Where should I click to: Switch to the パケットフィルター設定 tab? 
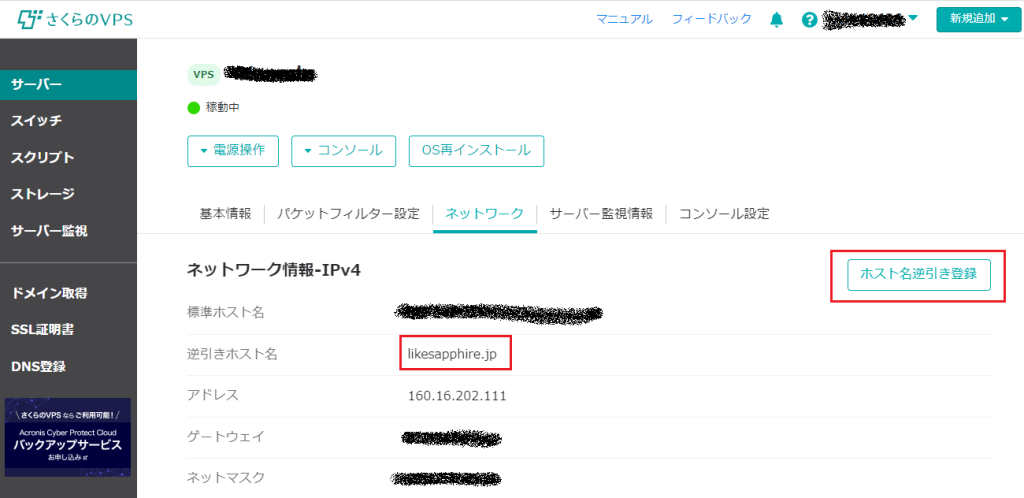click(348, 214)
